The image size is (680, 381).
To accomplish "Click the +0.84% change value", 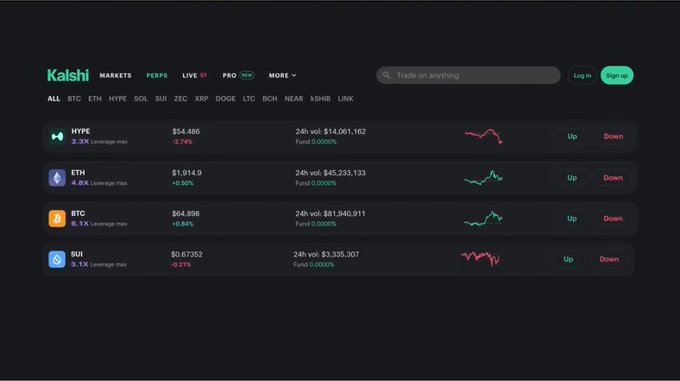I will (183, 224).
